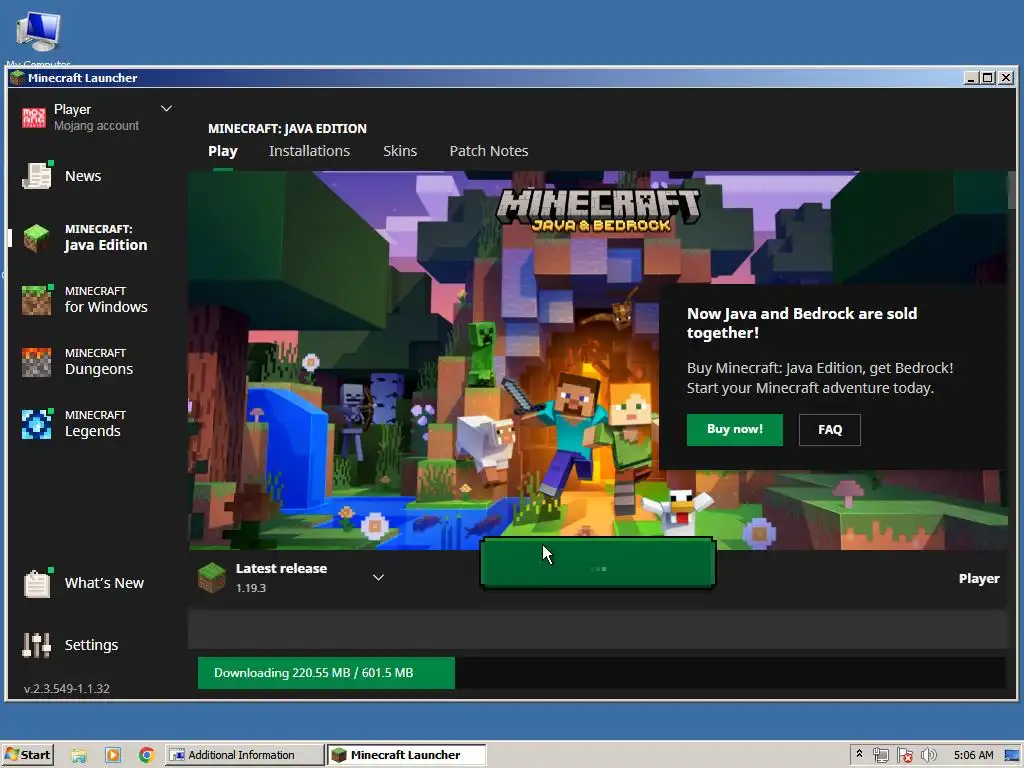Select the Java Edition grass block icon
Image resolution: width=1024 pixels, height=768 pixels.
[37, 238]
